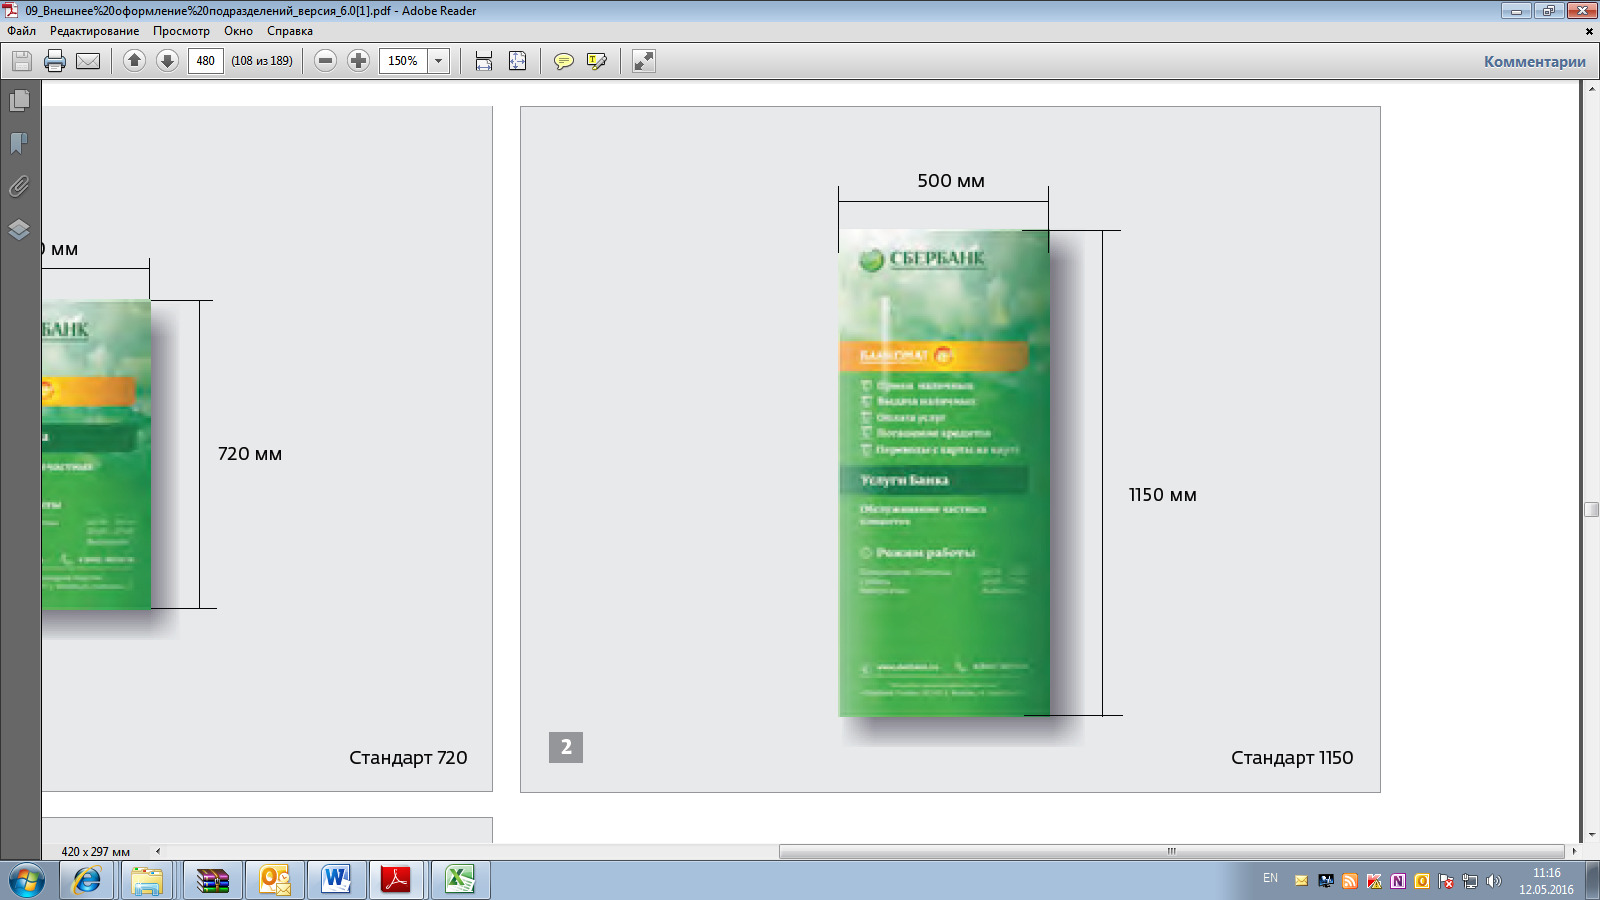
Task: Toggle fit-width scrolling mode icon
Action: [x=484, y=61]
